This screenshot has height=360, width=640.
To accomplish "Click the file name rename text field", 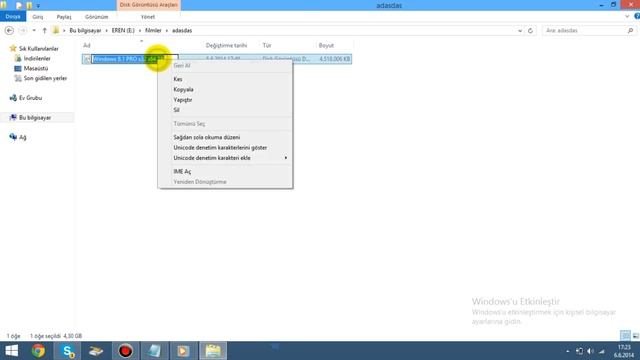I will pyautogui.click(x=135, y=59).
